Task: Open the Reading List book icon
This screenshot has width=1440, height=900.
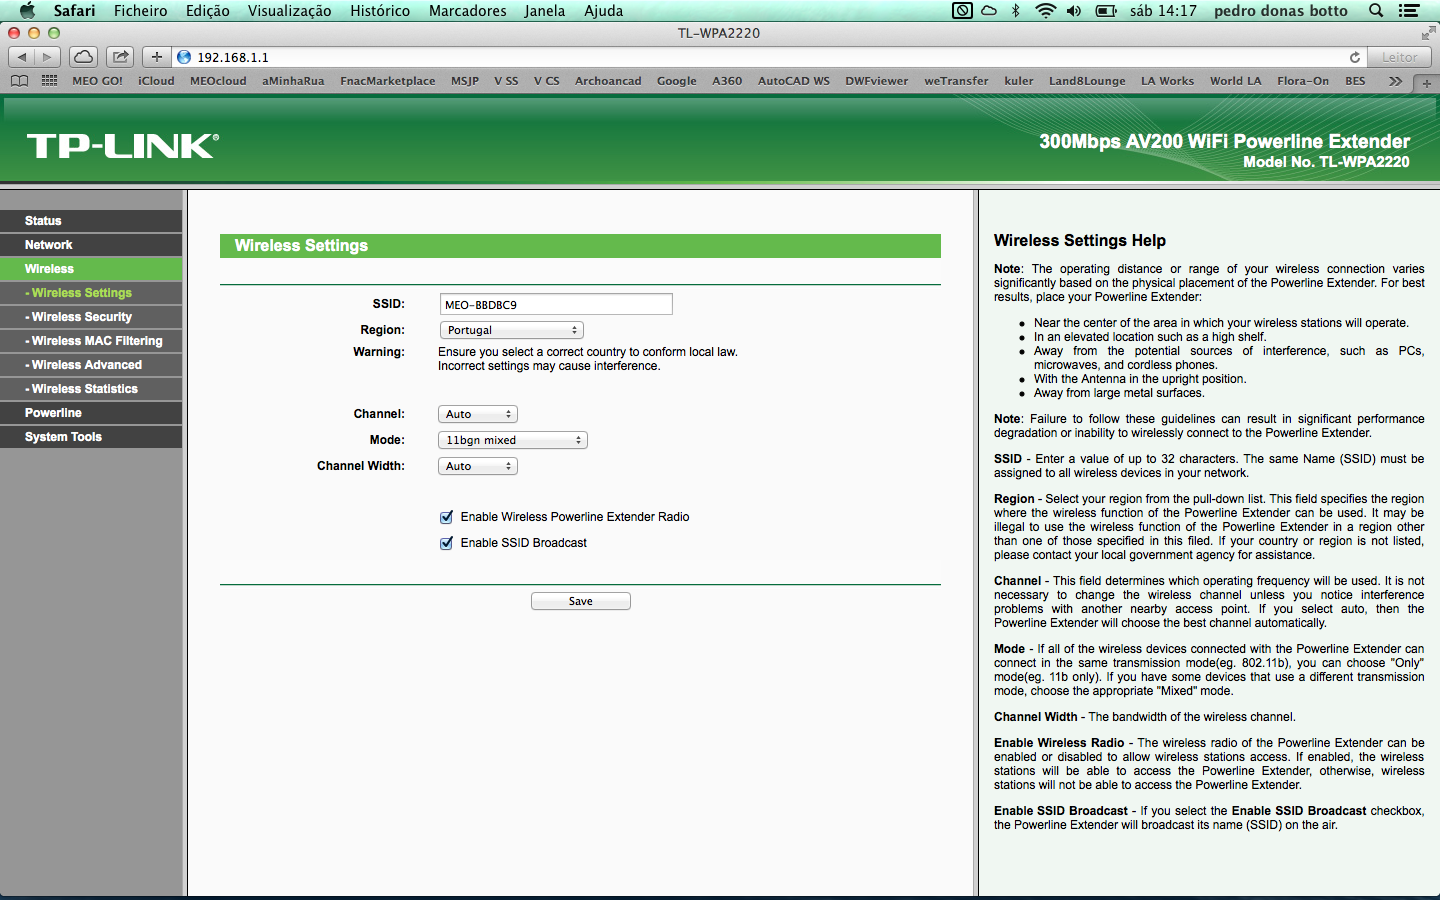Action: tap(19, 81)
